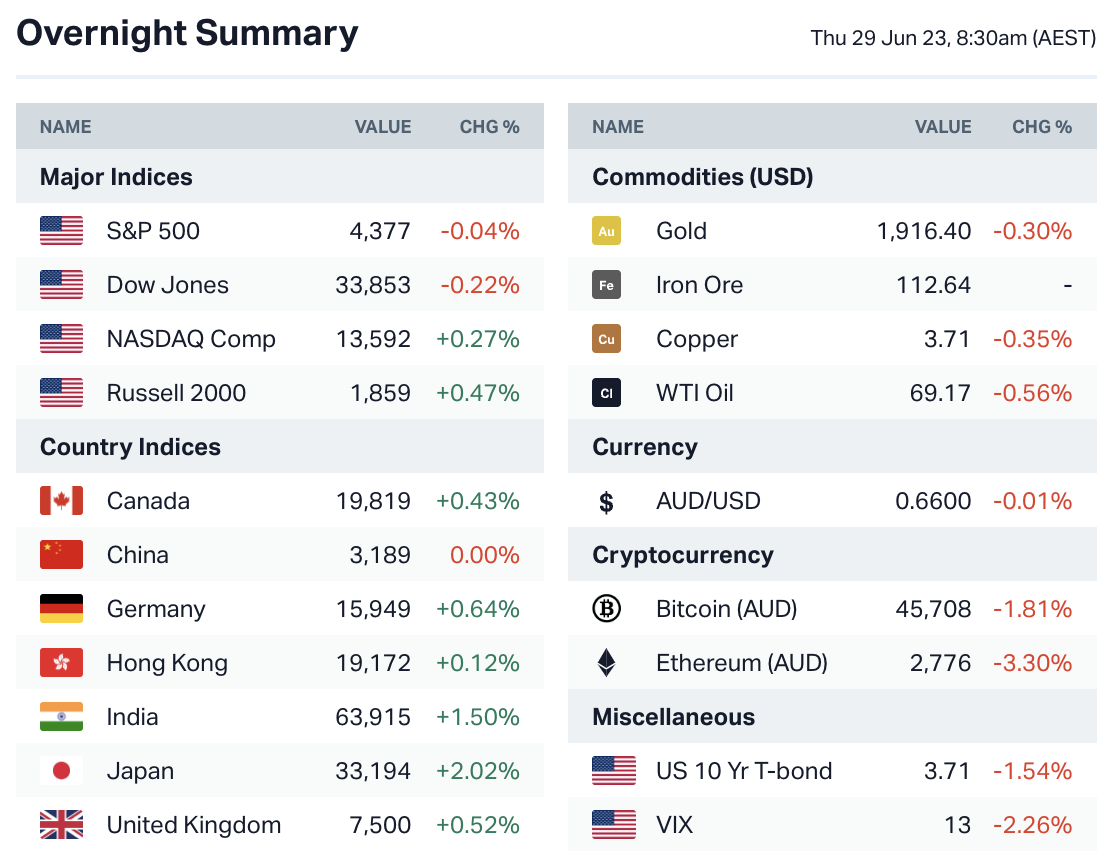This screenshot has height=858, width=1108.
Task: Click the United Kingdom flag icon
Action: (x=61, y=825)
